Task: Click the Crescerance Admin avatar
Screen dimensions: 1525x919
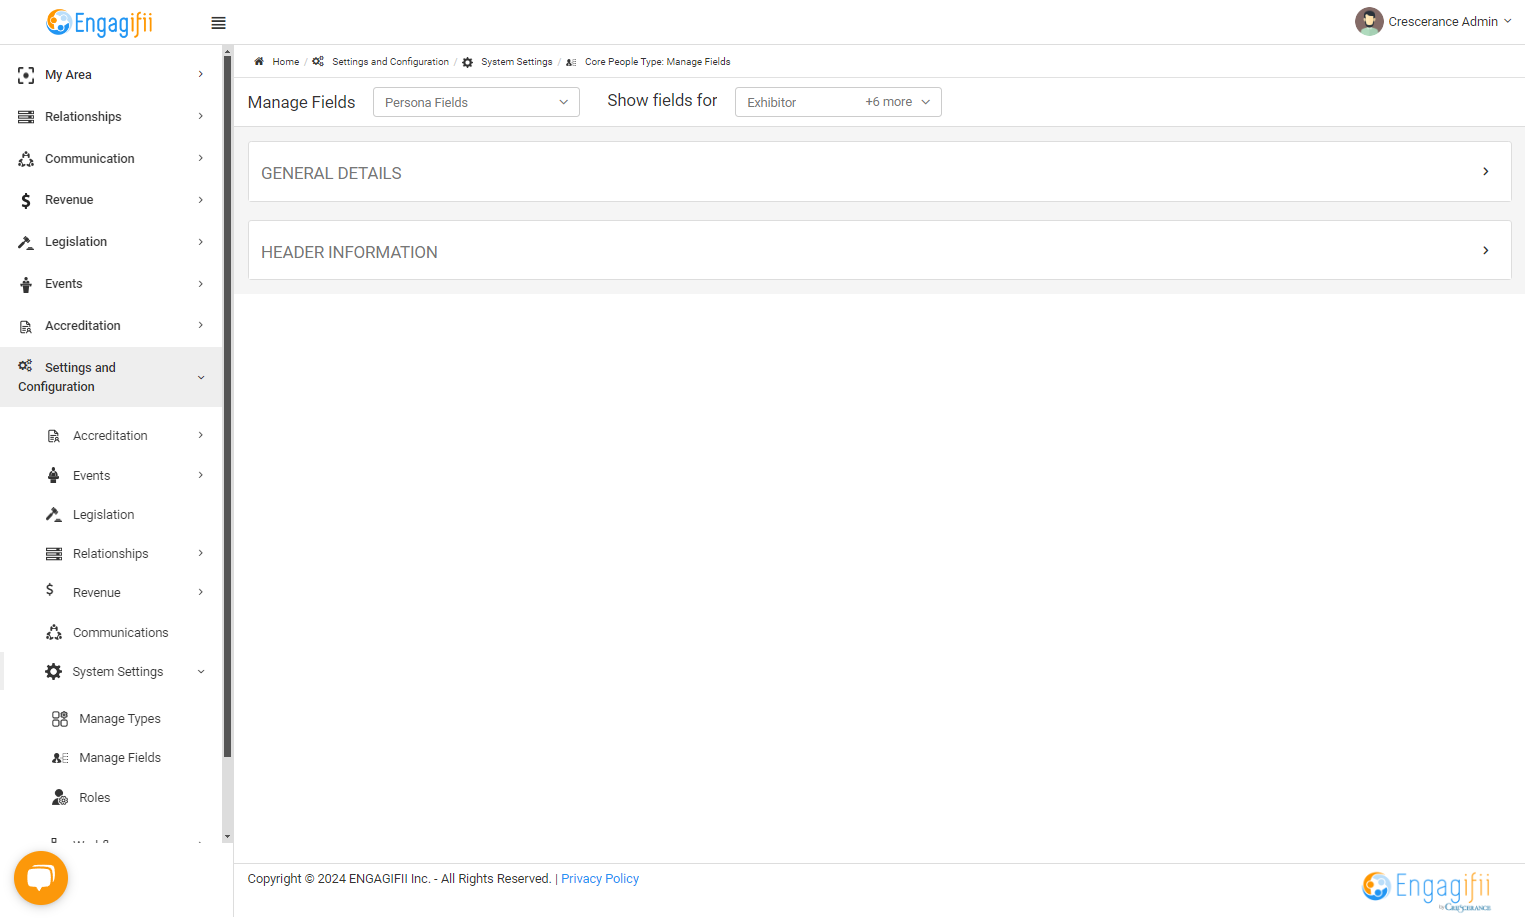Action: click(x=1368, y=21)
